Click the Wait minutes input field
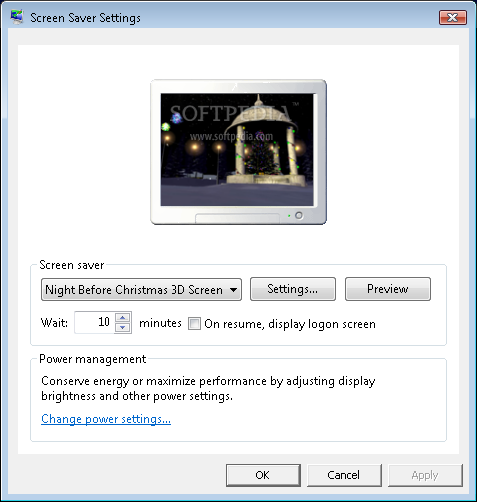The image size is (477, 502). [x=95, y=322]
